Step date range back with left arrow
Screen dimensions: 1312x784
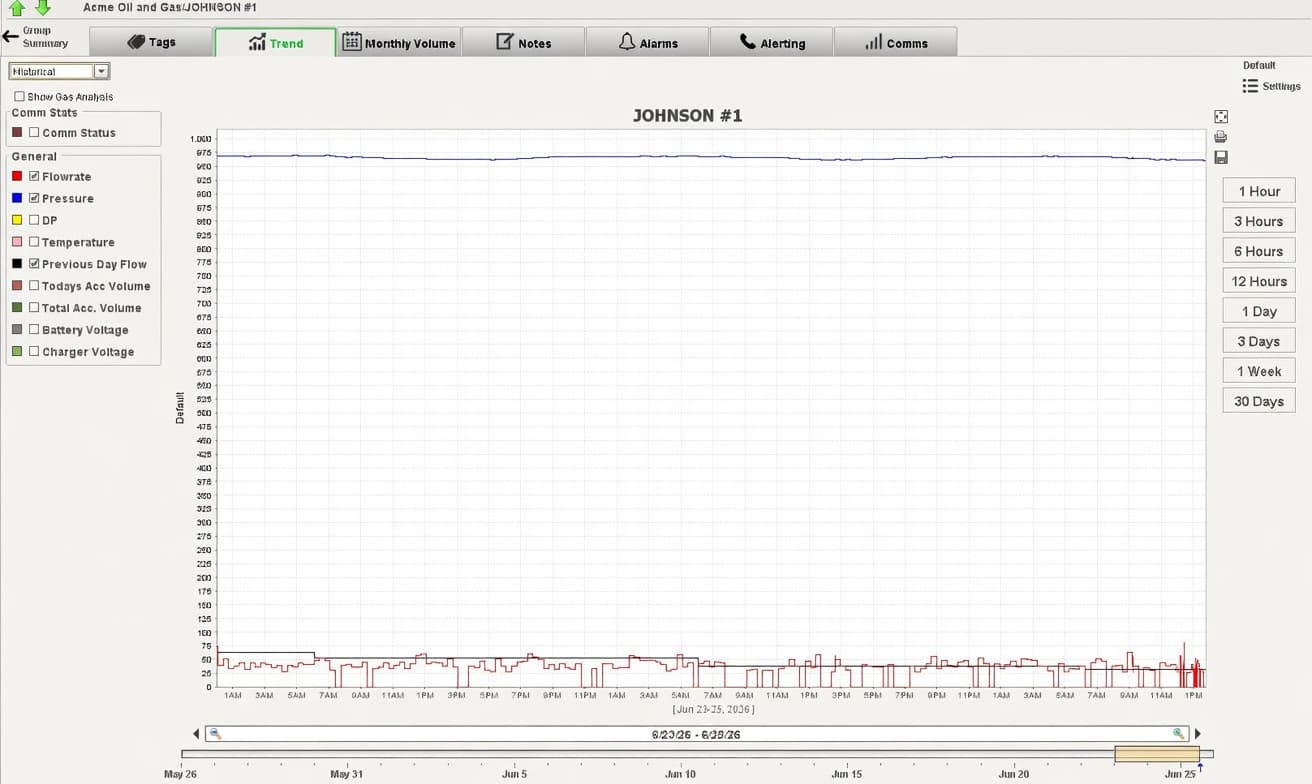[x=196, y=734]
